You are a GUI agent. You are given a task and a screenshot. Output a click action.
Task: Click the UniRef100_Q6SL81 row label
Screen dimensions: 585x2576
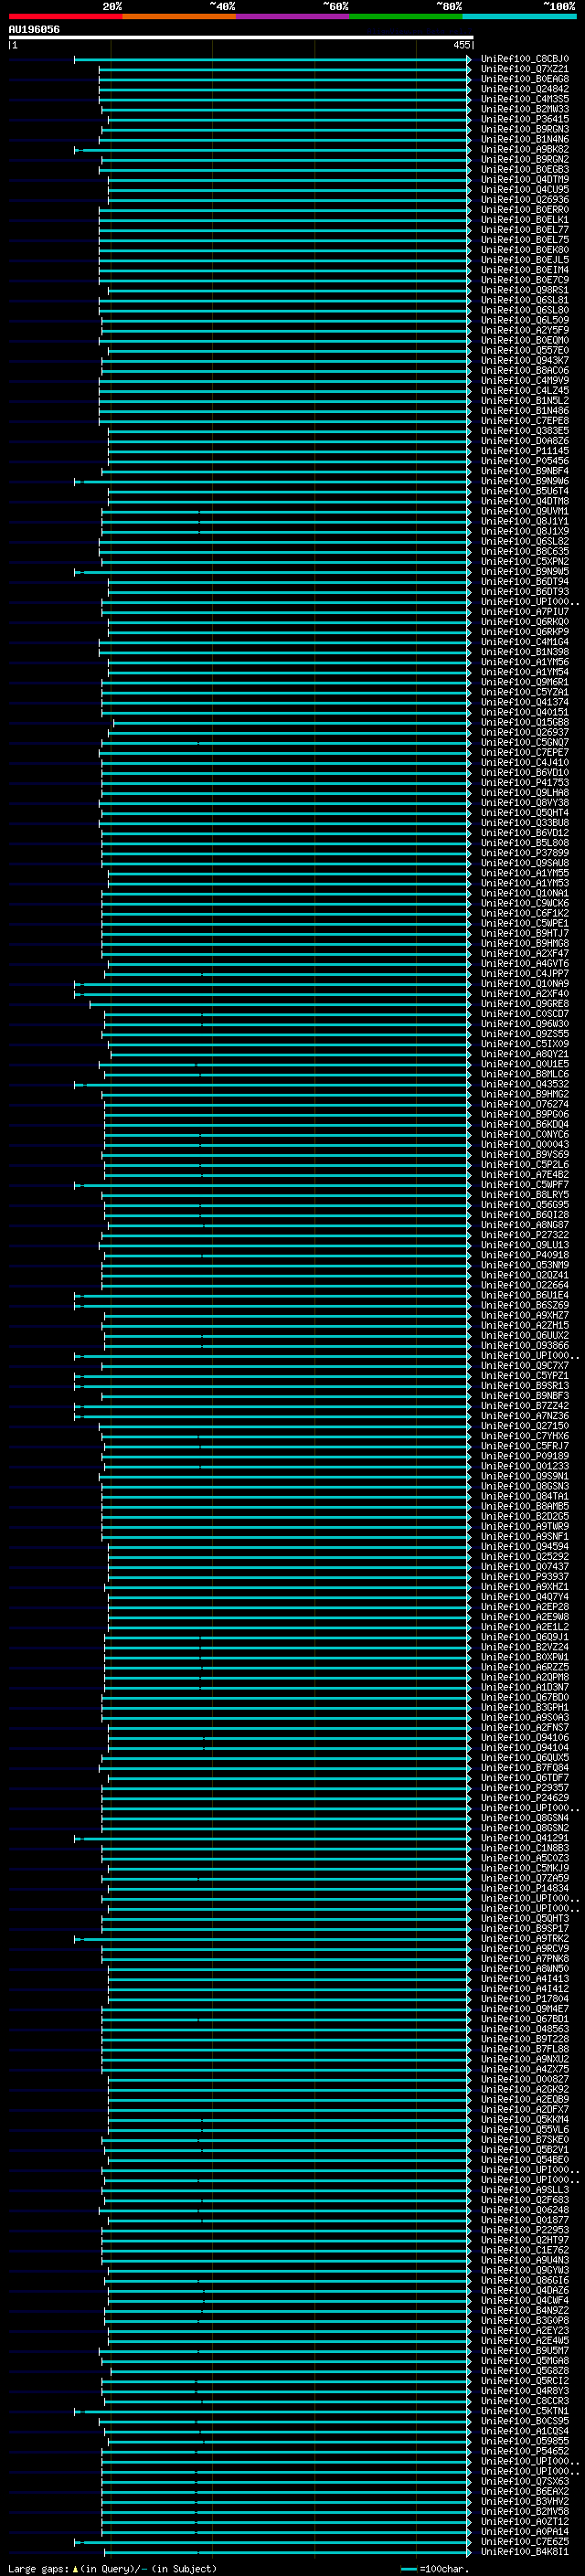click(525, 300)
